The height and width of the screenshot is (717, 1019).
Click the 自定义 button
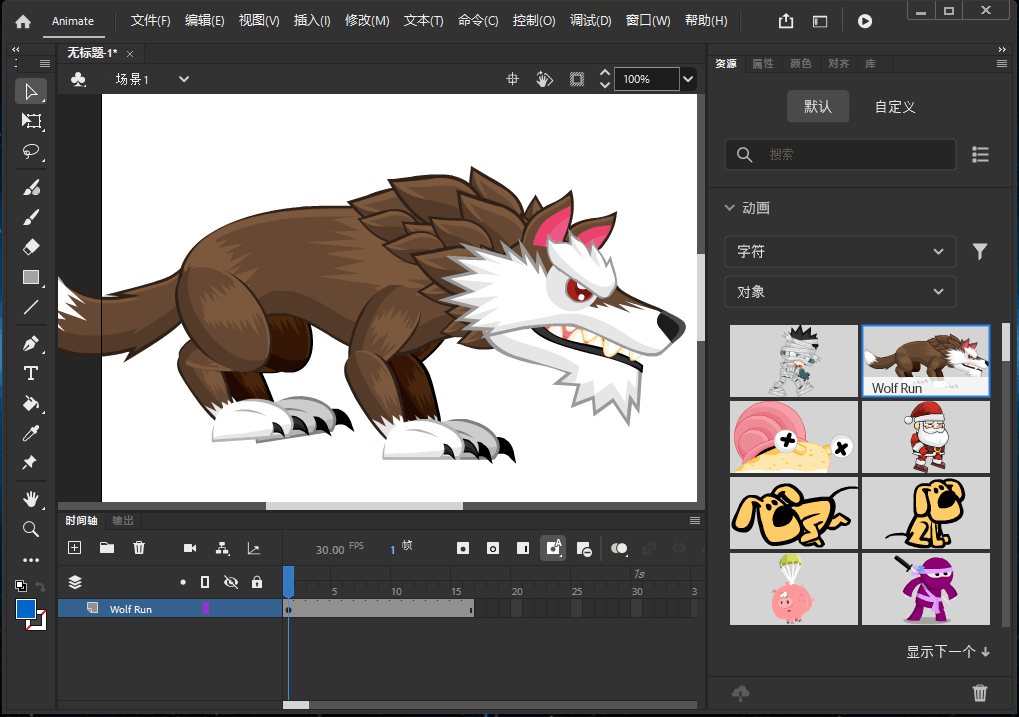pos(894,107)
